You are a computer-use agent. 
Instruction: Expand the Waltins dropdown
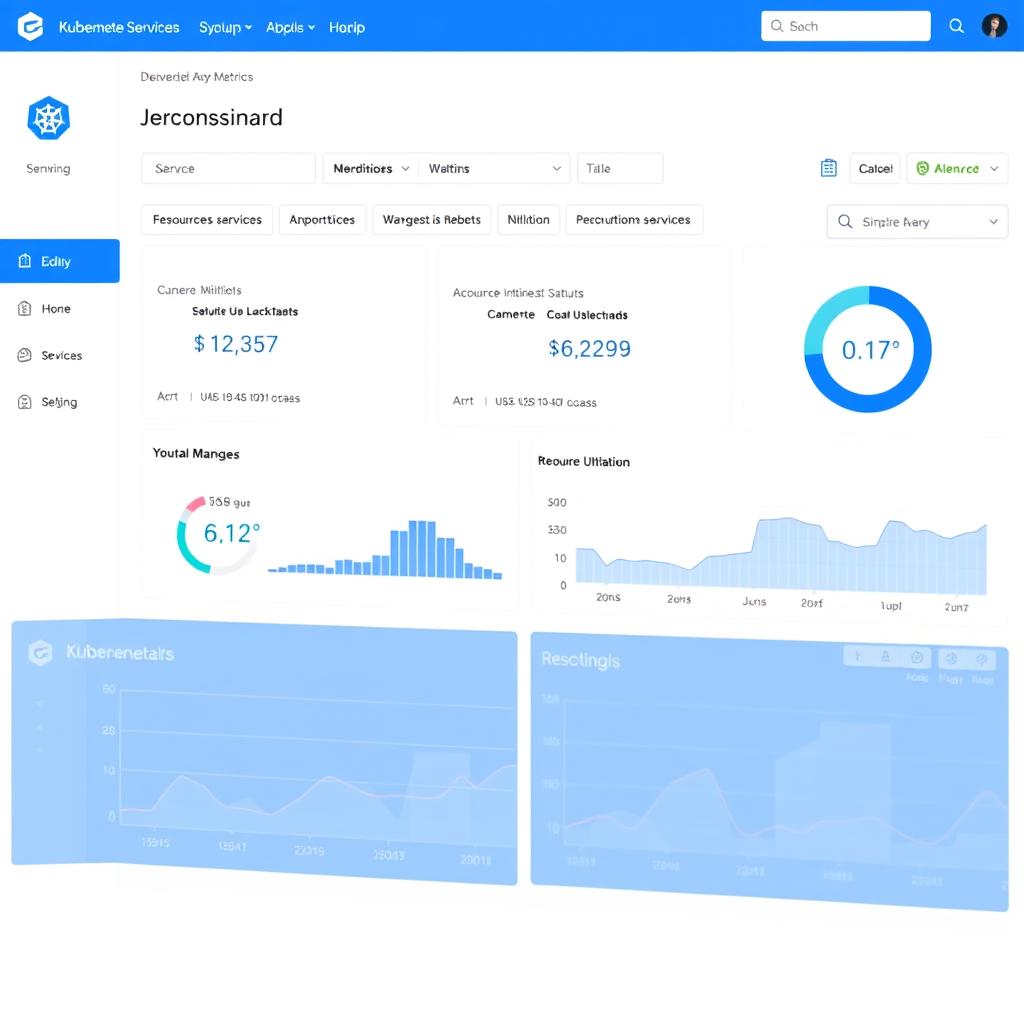click(x=494, y=168)
